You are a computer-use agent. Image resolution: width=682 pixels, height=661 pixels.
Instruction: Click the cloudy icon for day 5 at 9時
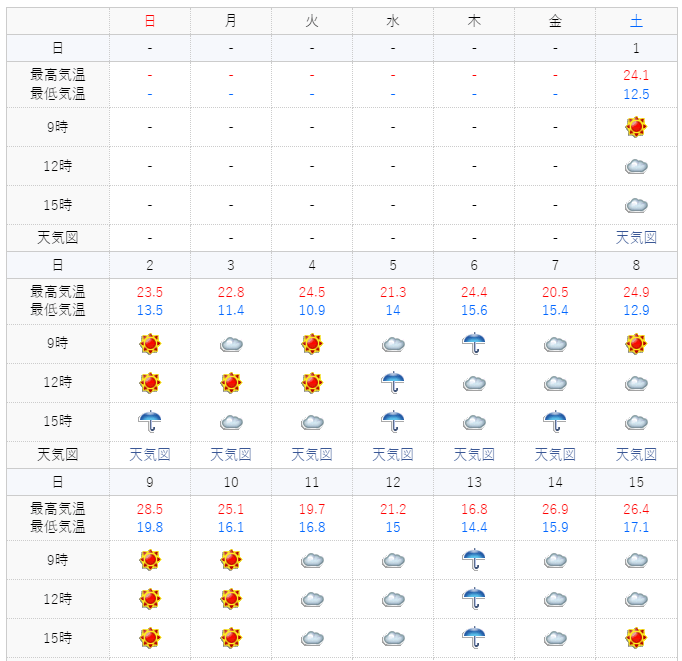point(393,344)
